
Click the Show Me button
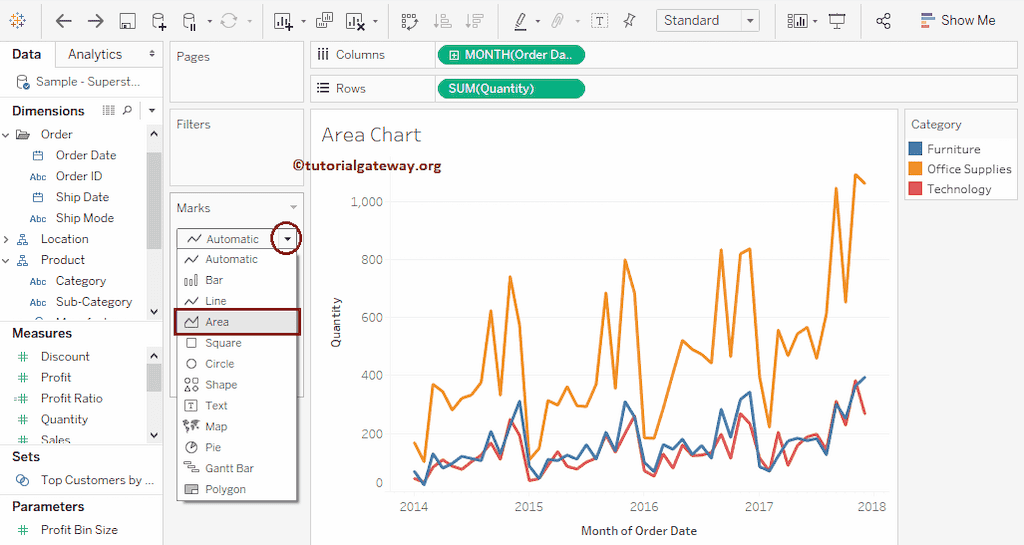point(957,21)
